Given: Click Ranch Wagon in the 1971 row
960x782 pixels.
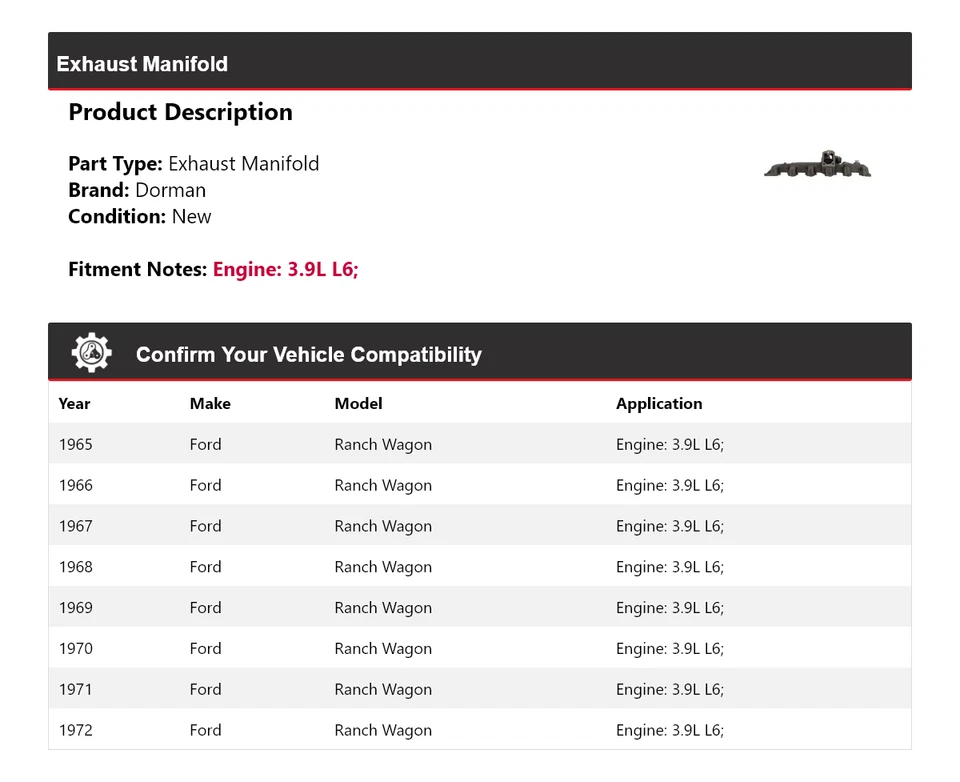Looking at the screenshot, I should point(383,690).
